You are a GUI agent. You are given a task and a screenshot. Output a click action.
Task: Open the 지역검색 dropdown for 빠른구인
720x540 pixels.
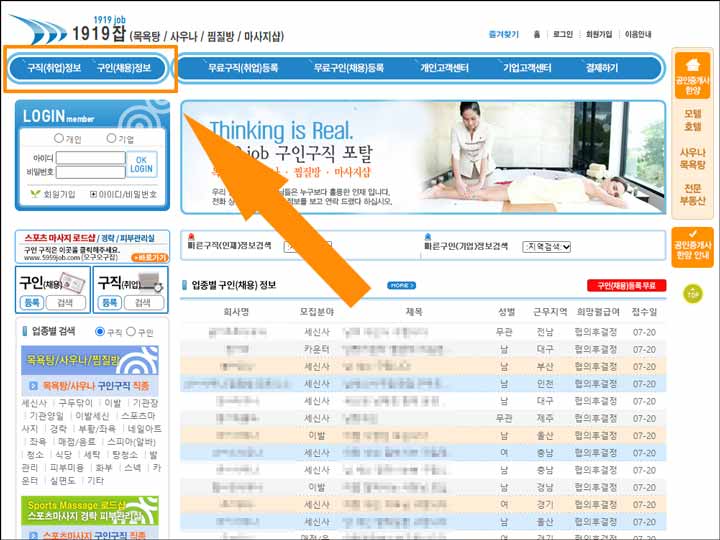pos(546,247)
